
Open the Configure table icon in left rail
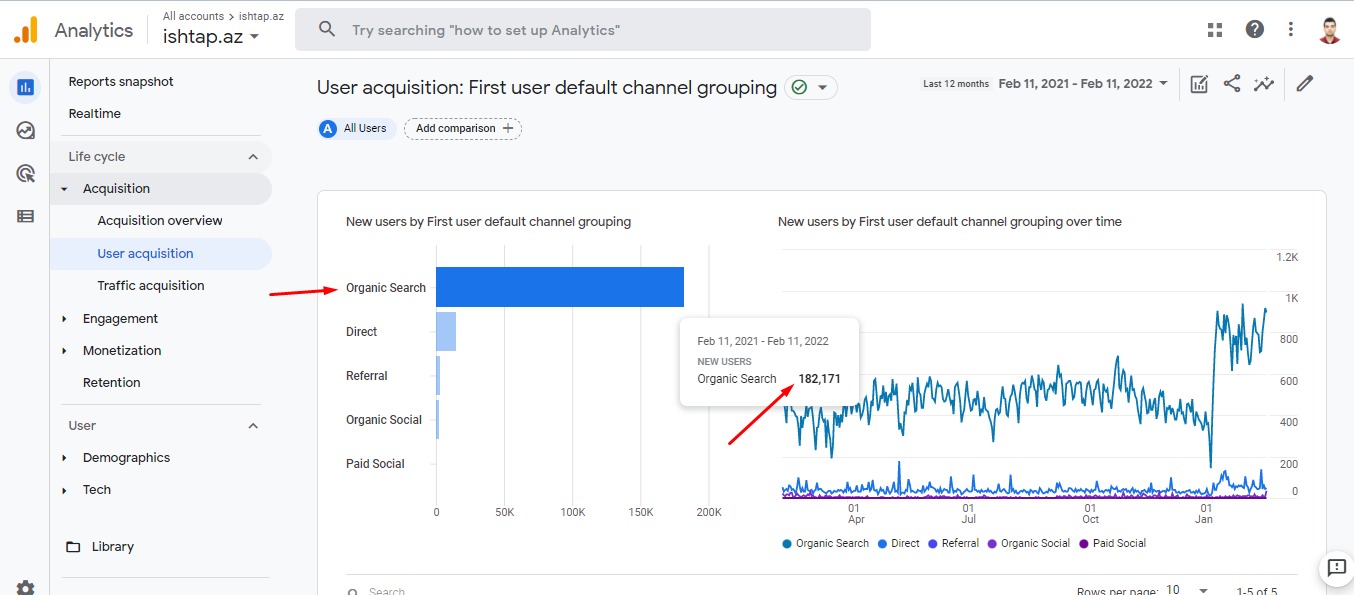tap(25, 216)
